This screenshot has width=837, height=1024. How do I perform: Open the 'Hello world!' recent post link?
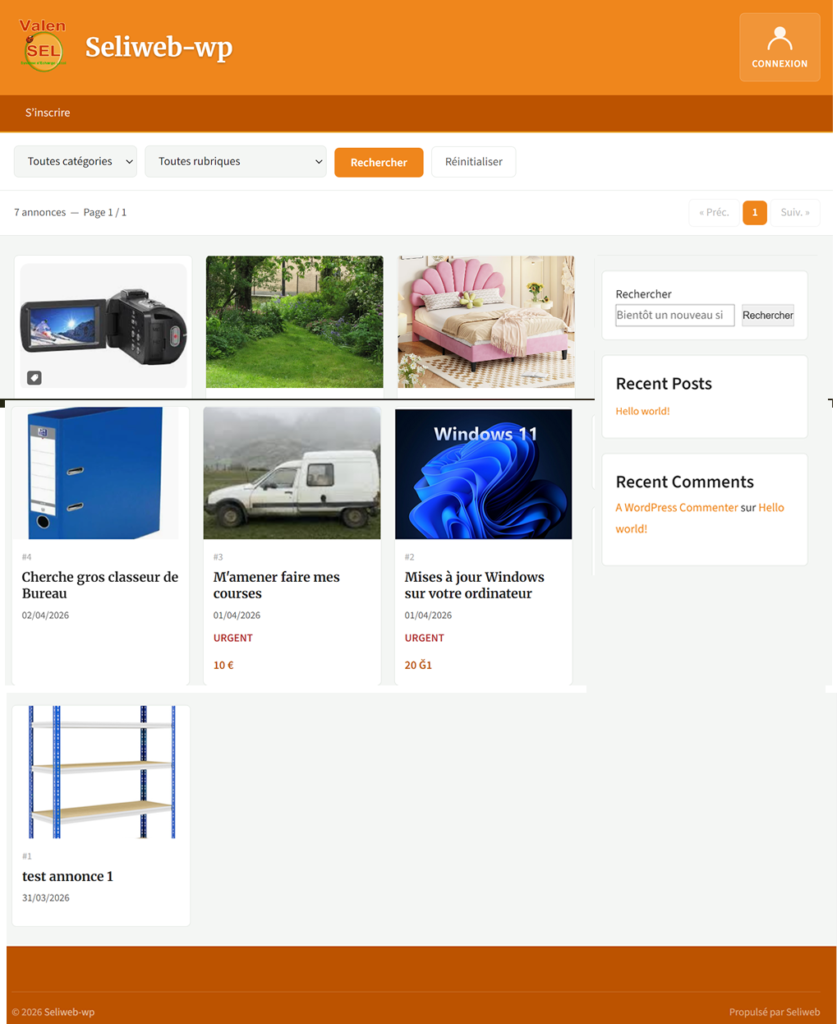pos(642,411)
